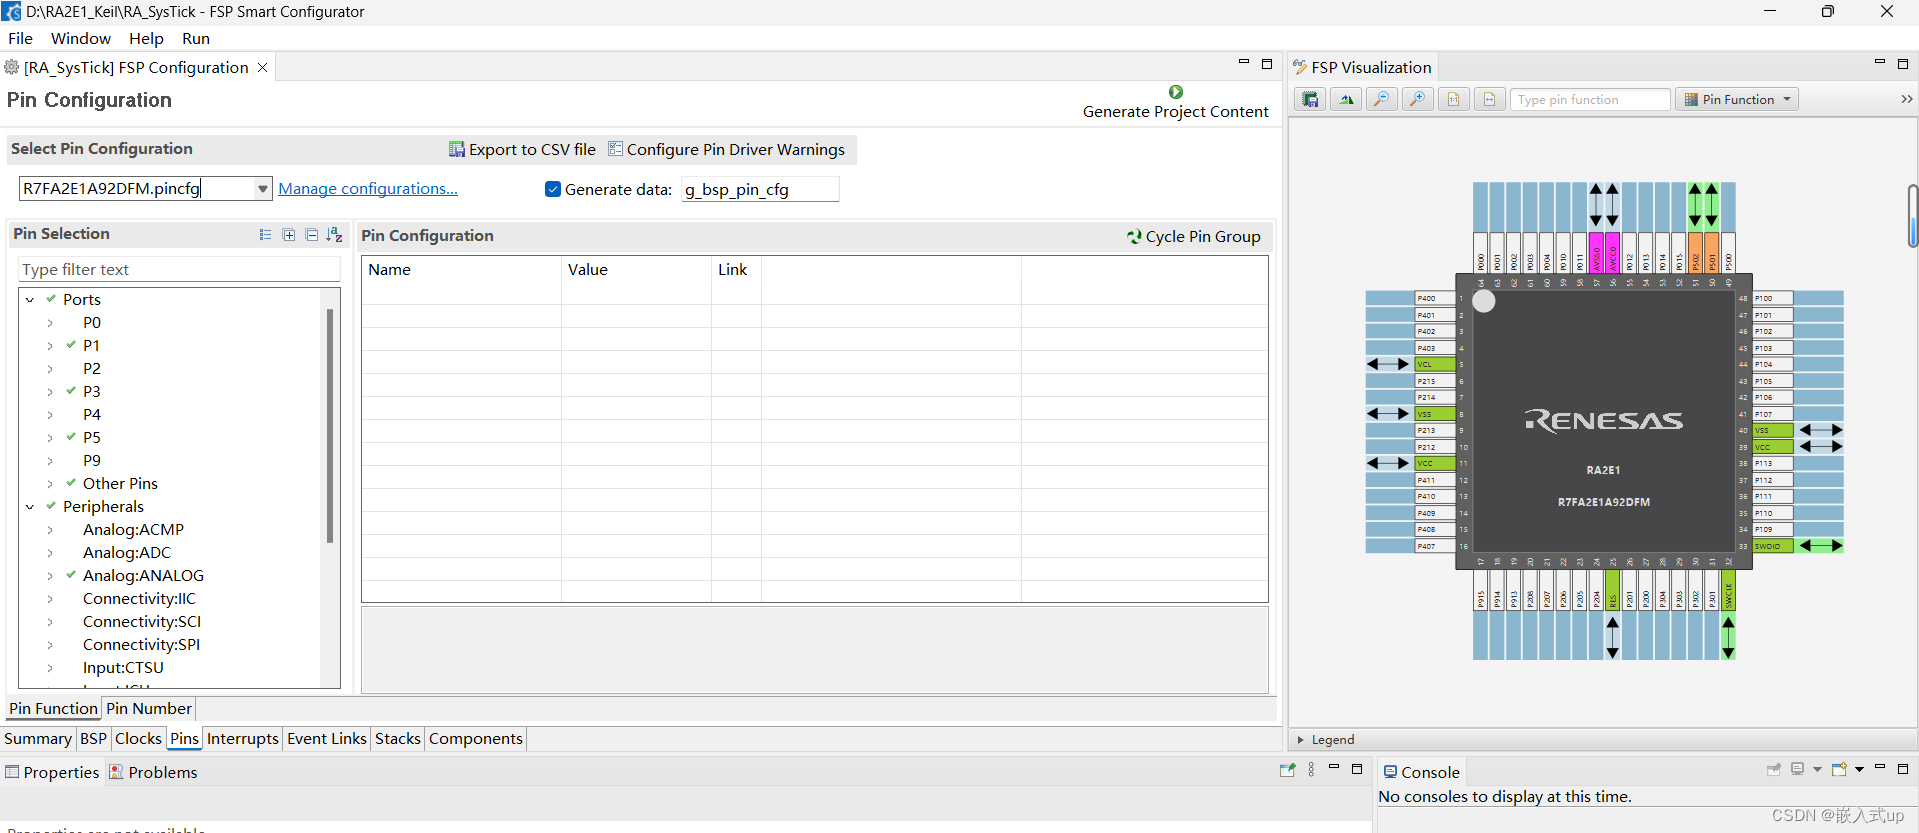
Task: Open Configure Pin Driver Warnings
Action: (x=726, y=149)
